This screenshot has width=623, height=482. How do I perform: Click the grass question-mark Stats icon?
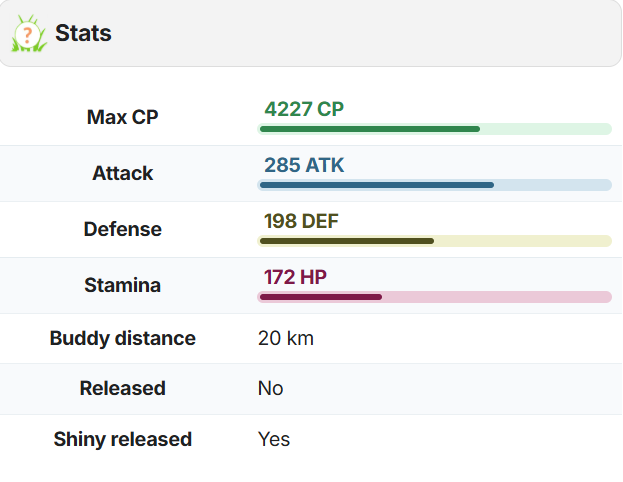point(29,34)
